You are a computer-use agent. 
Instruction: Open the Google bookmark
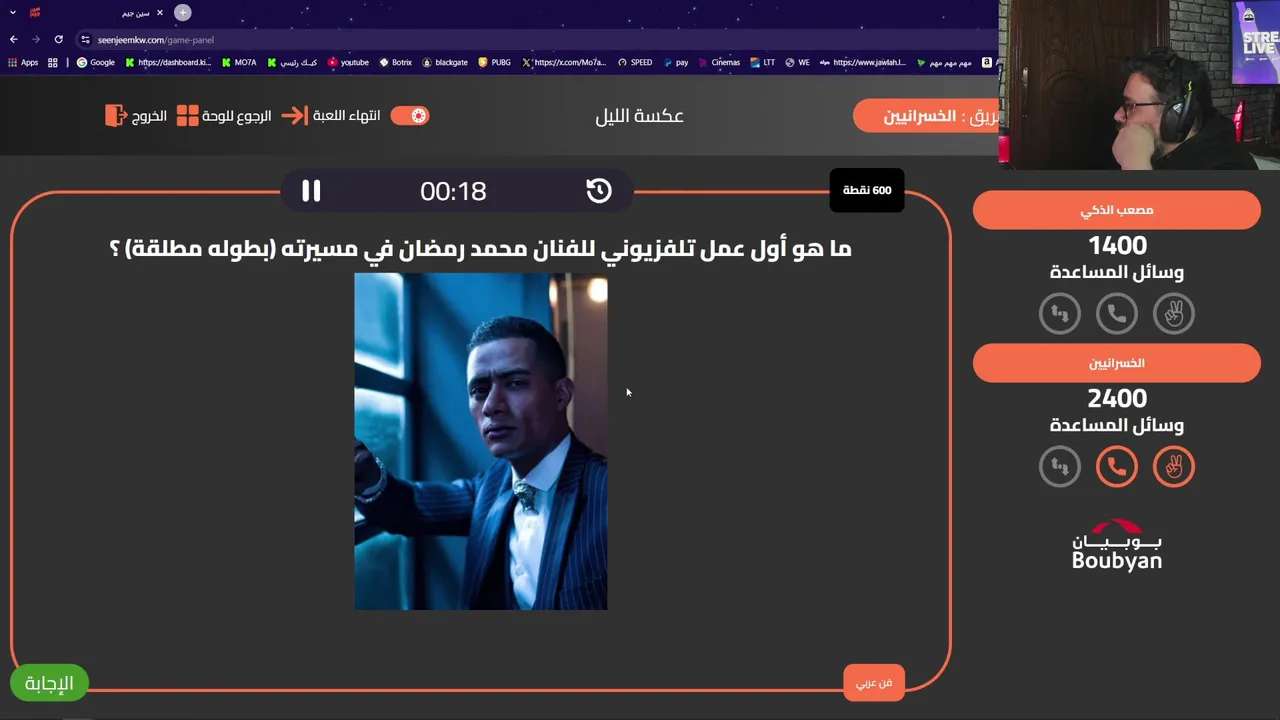(x=96, y=62)
